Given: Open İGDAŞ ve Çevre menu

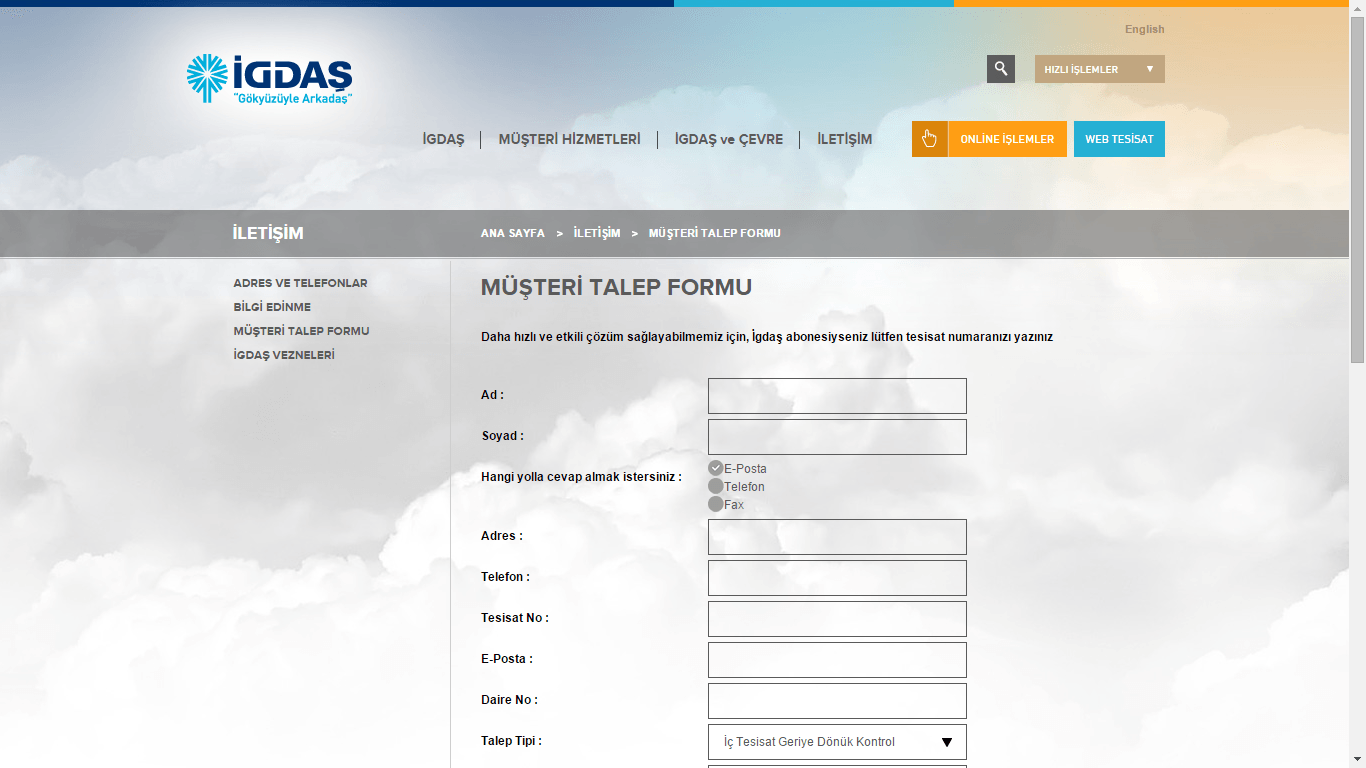Looking at the screenshot, I should pos(729,139).
